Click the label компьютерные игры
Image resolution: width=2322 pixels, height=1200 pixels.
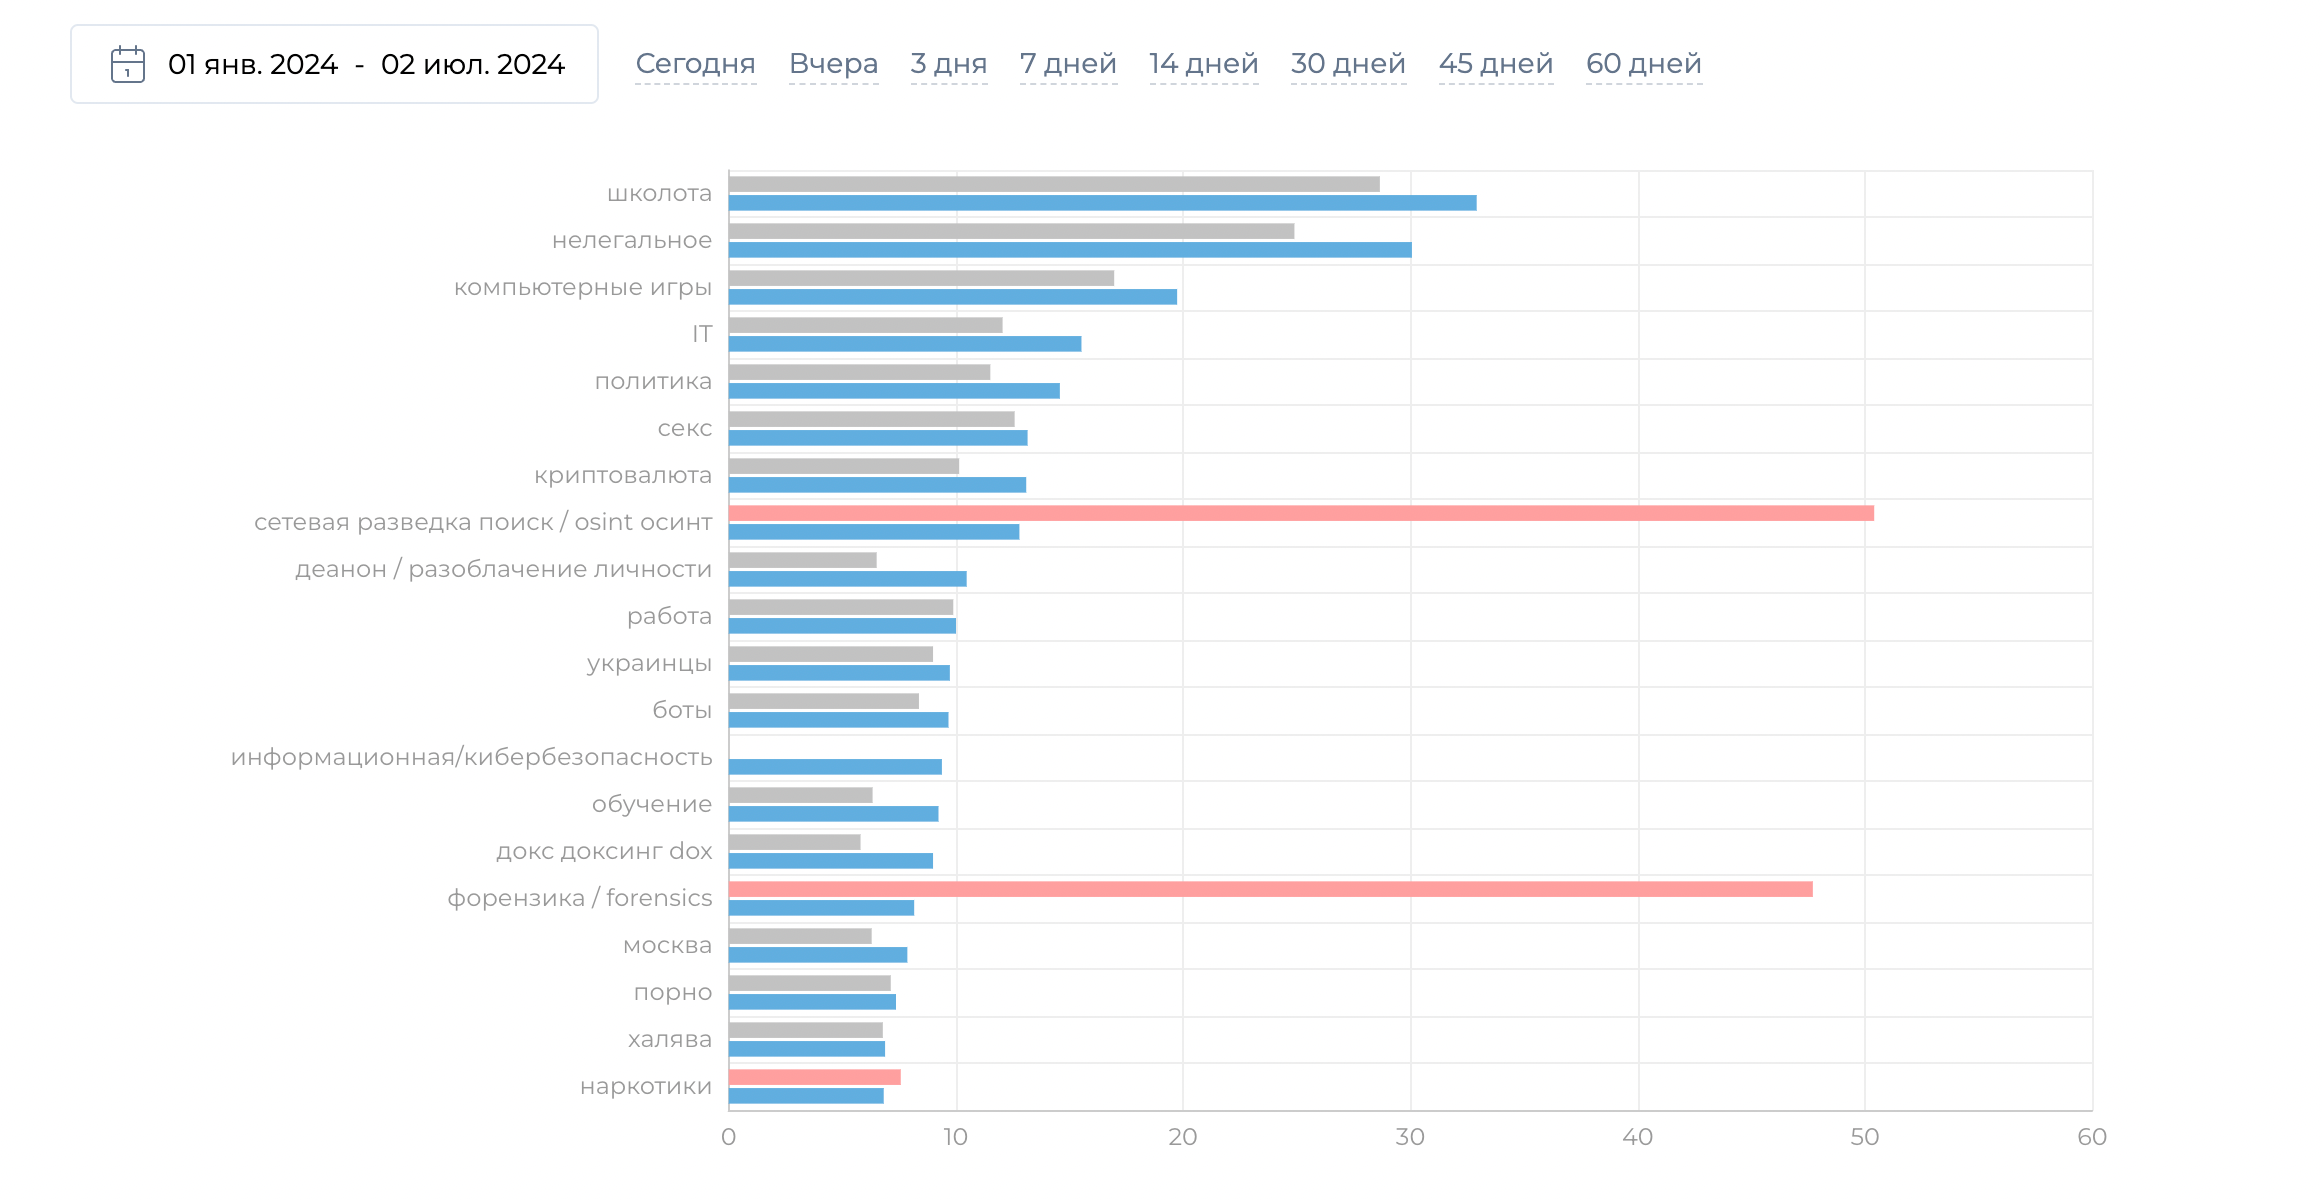[x=583, y=288]
